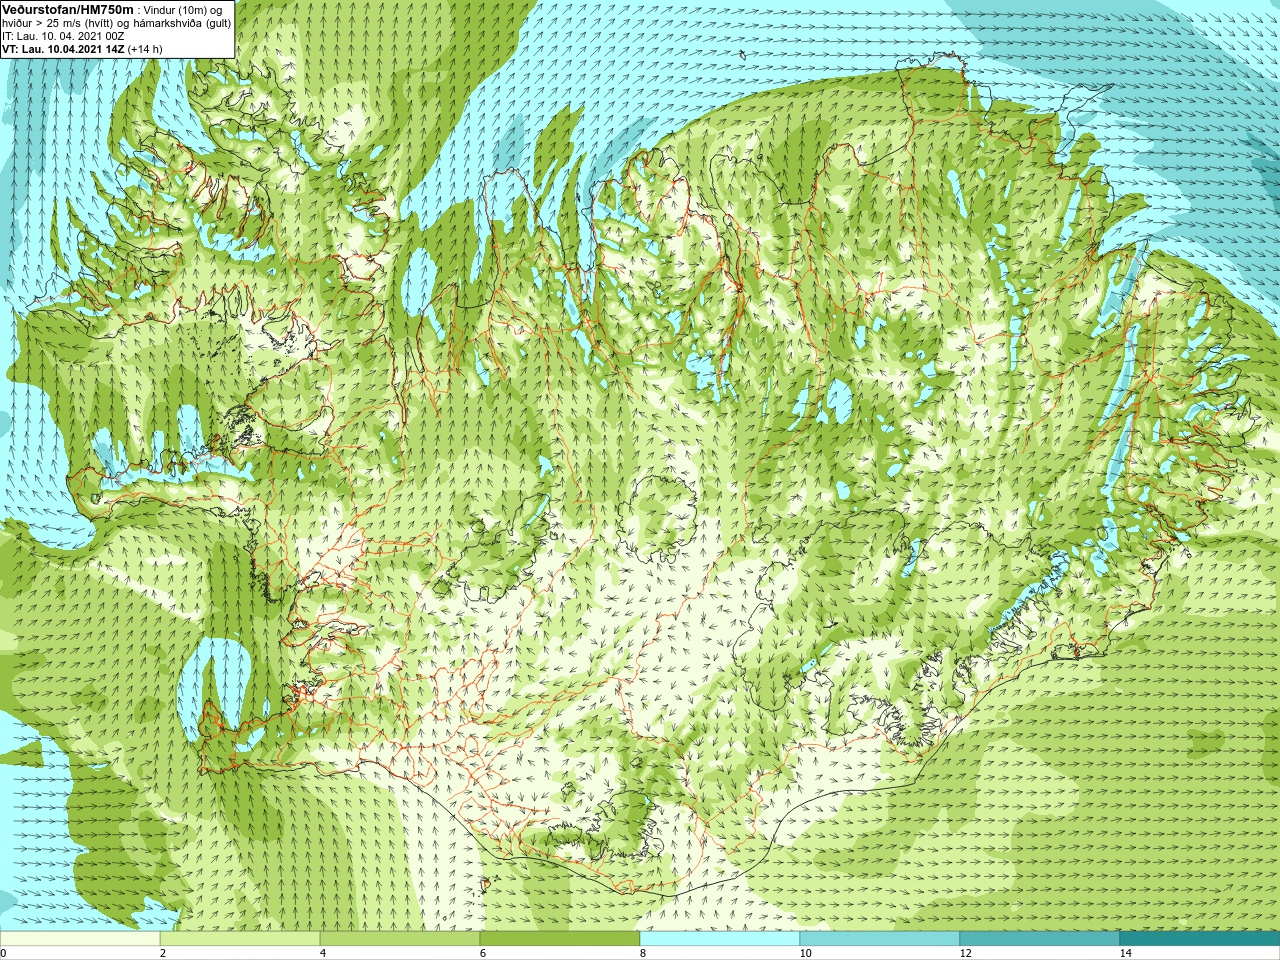The image size is (1280, 960).
Task: Click the legend scale label '12'
Action: coord(965,953)
